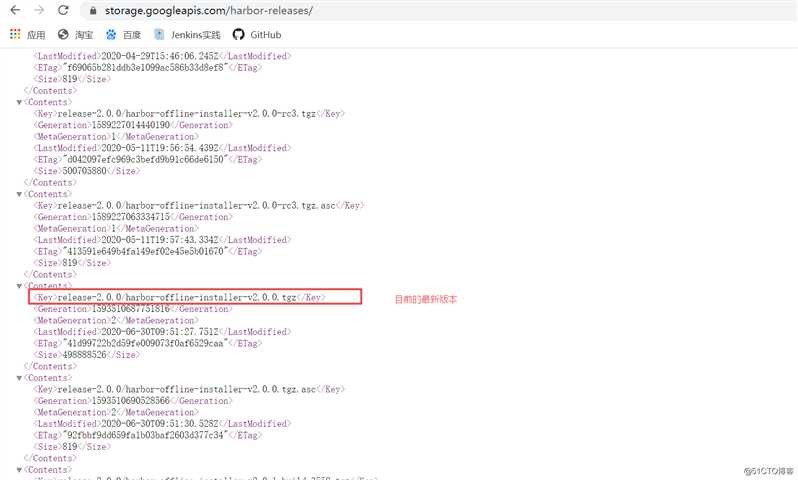Select Generation value 1593510687751816

click(x=131, y=309)
